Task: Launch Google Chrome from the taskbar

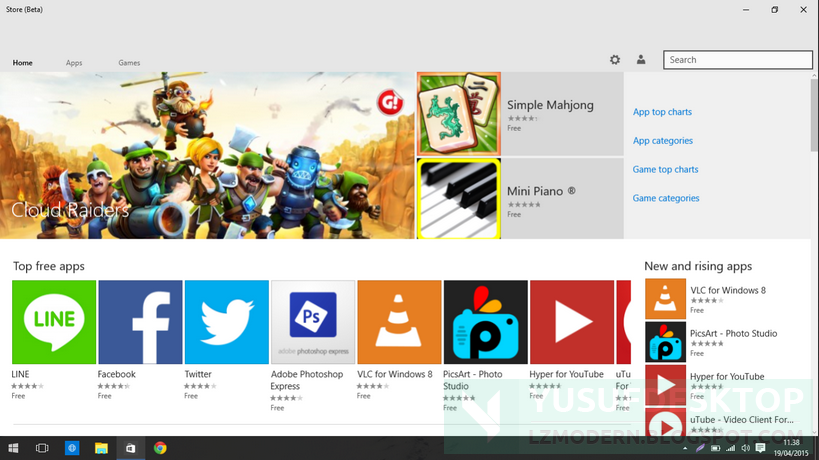Action: point(160,448)
